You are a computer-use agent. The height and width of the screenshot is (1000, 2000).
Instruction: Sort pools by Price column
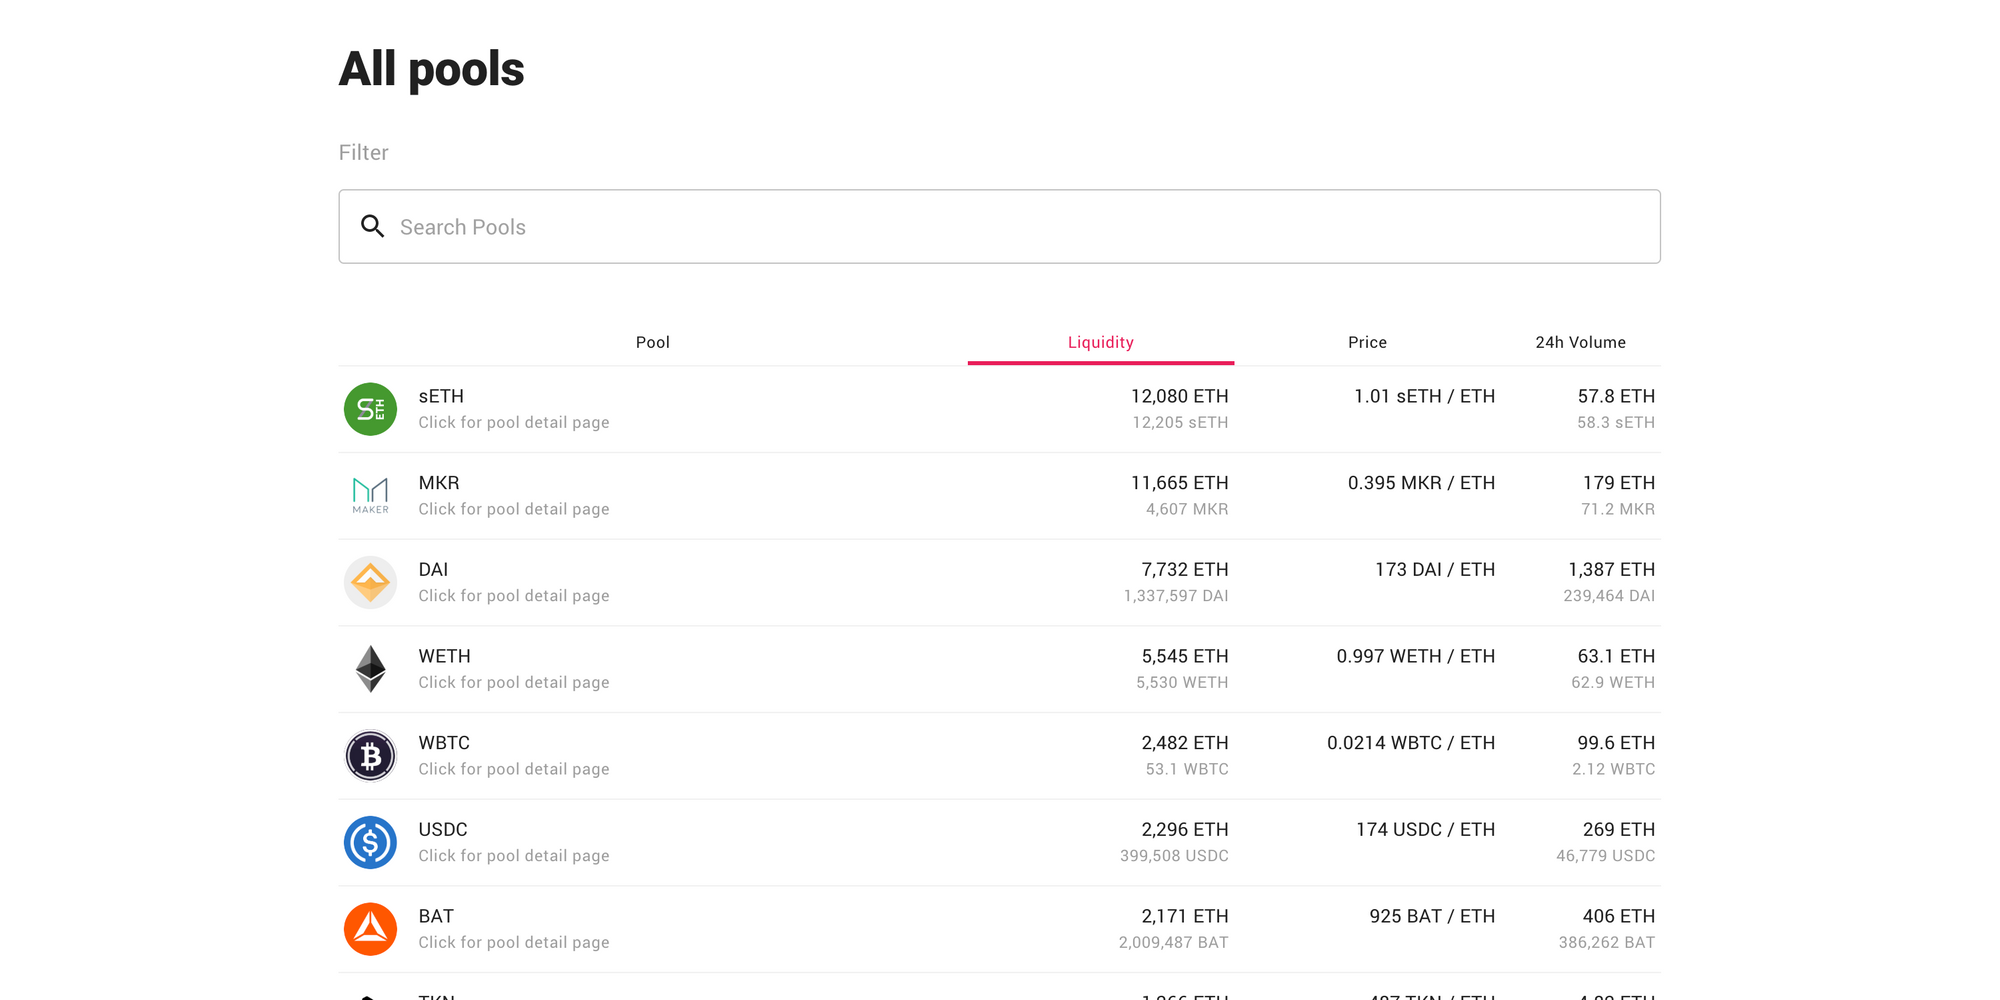[1367, 342]
